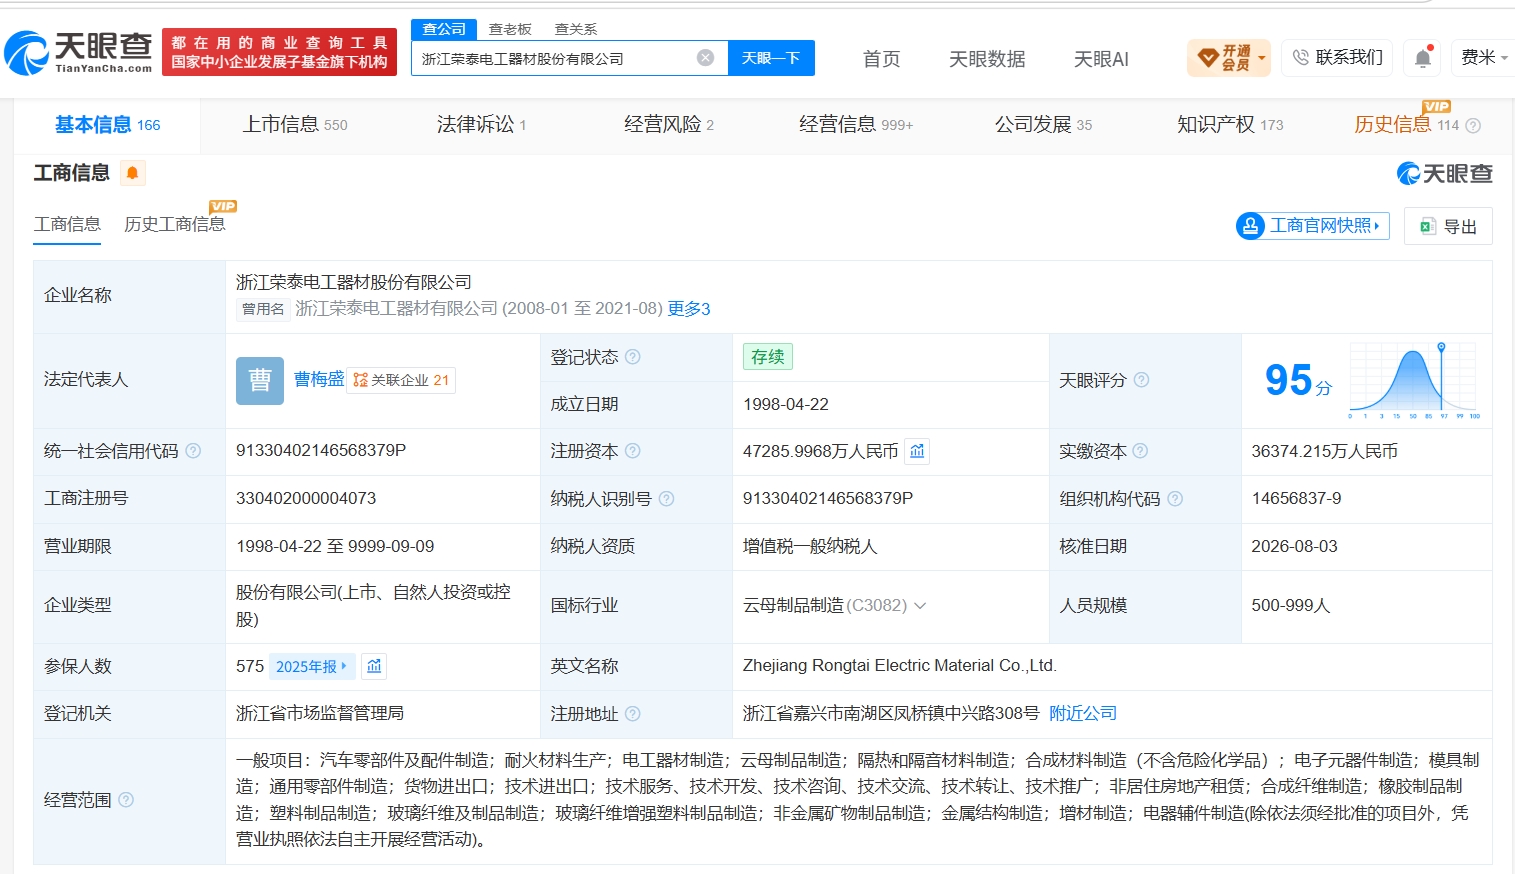The image size is (1515, 874).
Task: Click the 联系我们 button
Action: click(1339, 58)
